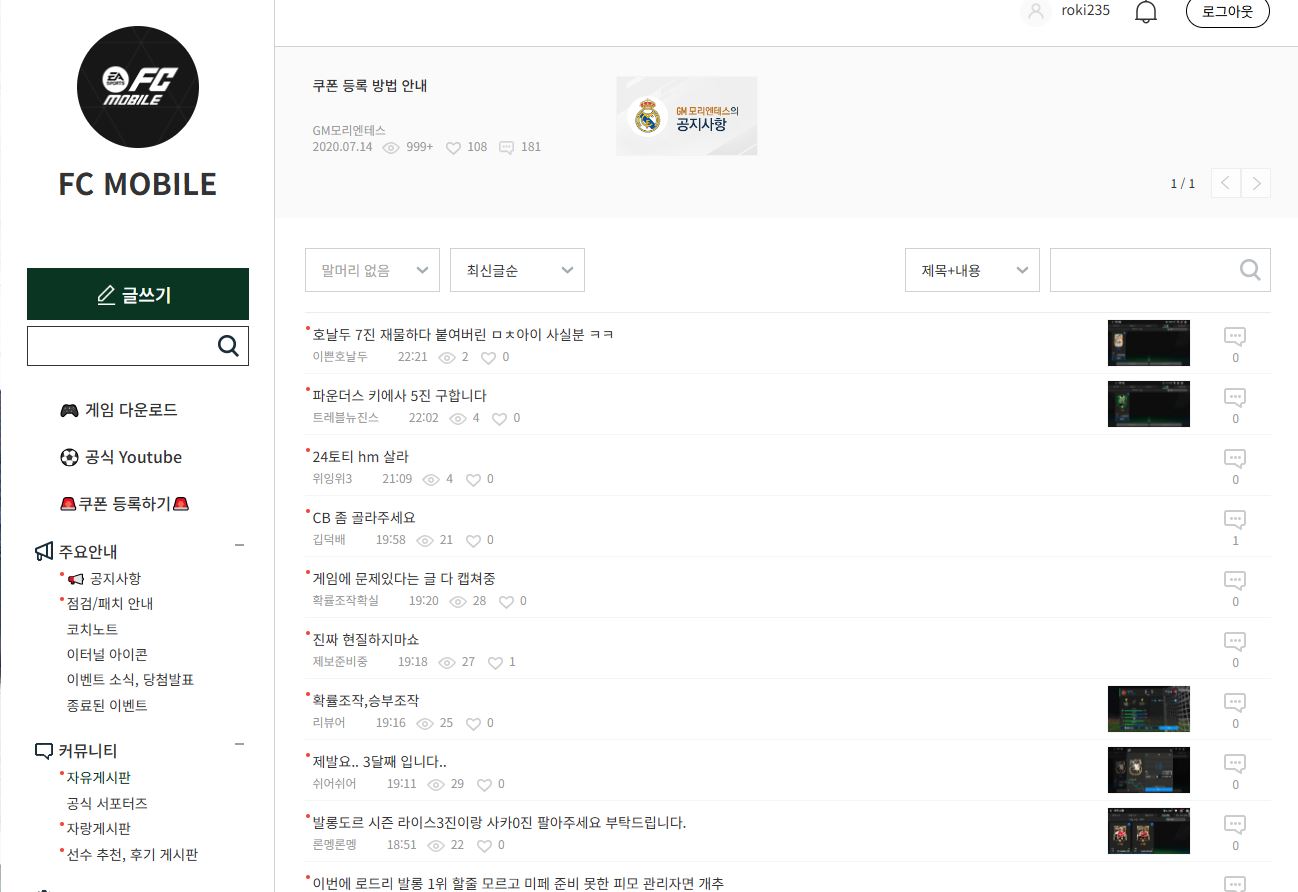The width and height of the screenshot is (1298, 892).
Task: Go to next notice page arrow
Action: tap(1256, 183)
